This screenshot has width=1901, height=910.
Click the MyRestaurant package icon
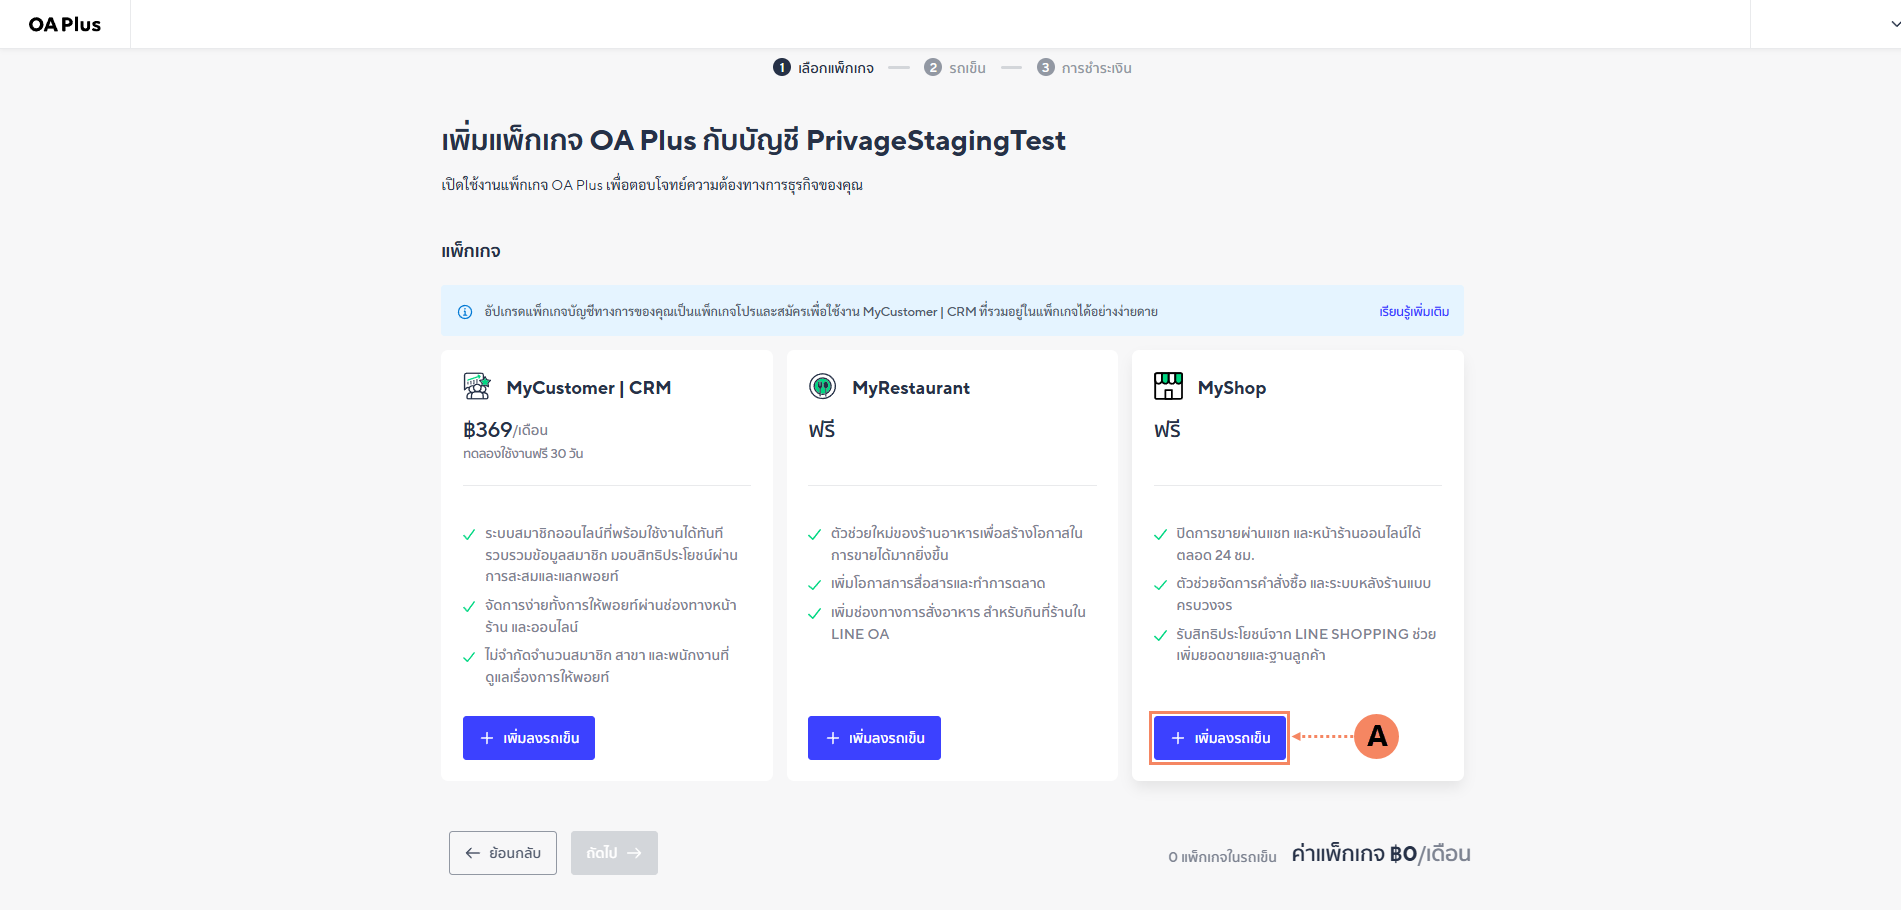point(822,386)
